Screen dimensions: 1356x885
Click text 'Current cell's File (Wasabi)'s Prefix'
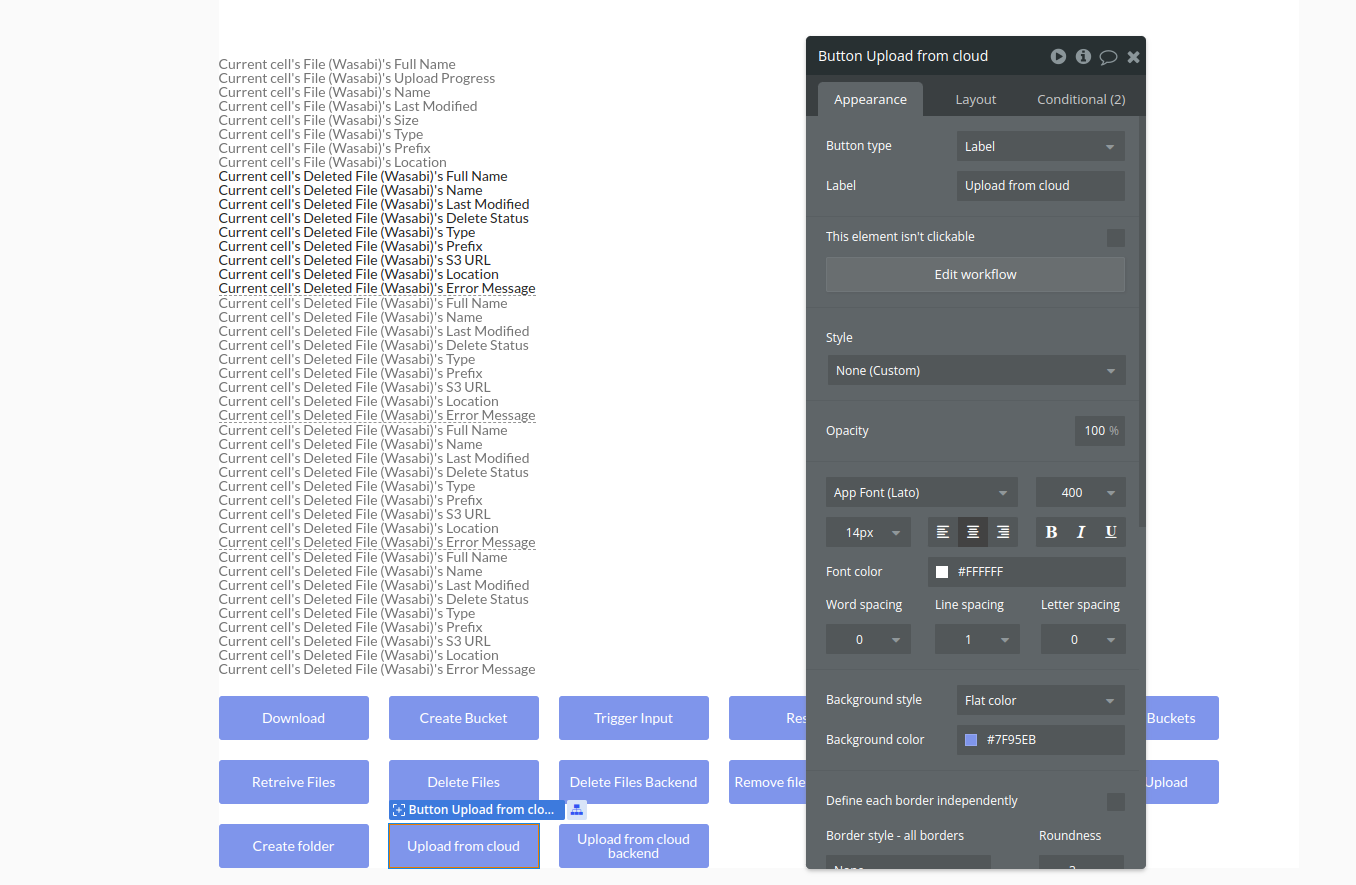325,148
